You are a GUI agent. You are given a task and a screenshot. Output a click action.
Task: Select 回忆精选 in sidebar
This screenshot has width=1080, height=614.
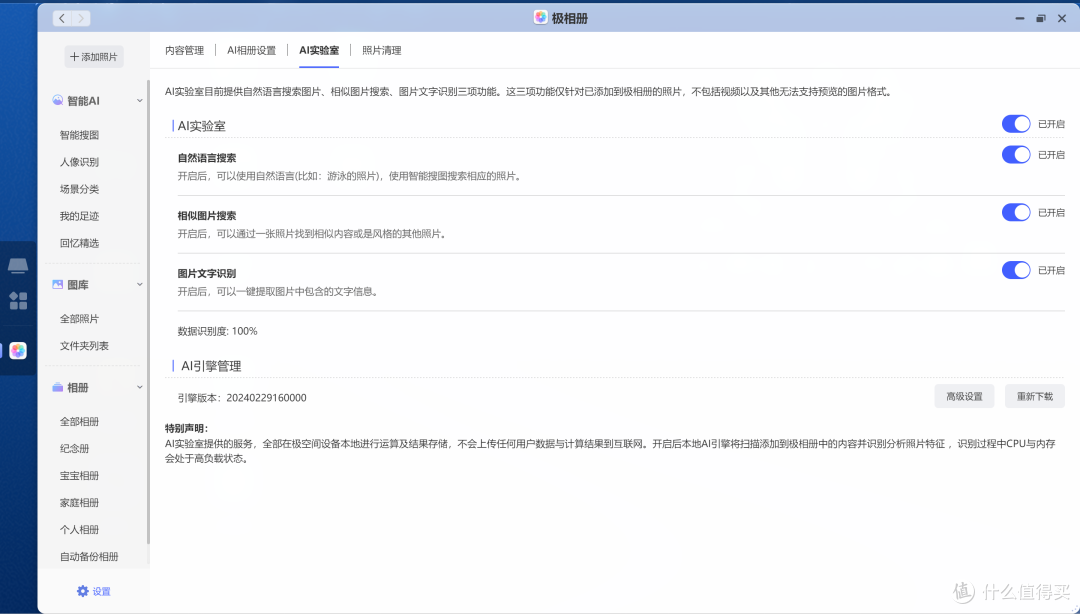79,243
